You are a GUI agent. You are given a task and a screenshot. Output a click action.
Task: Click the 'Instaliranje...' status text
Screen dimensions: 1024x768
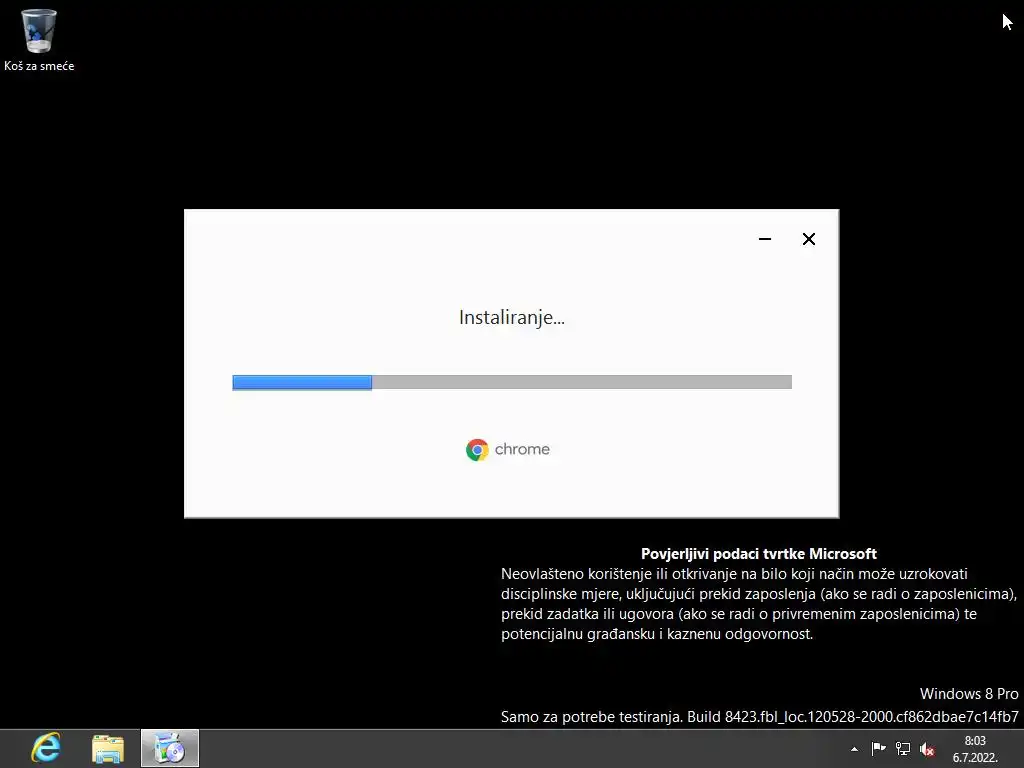point(512,317)
